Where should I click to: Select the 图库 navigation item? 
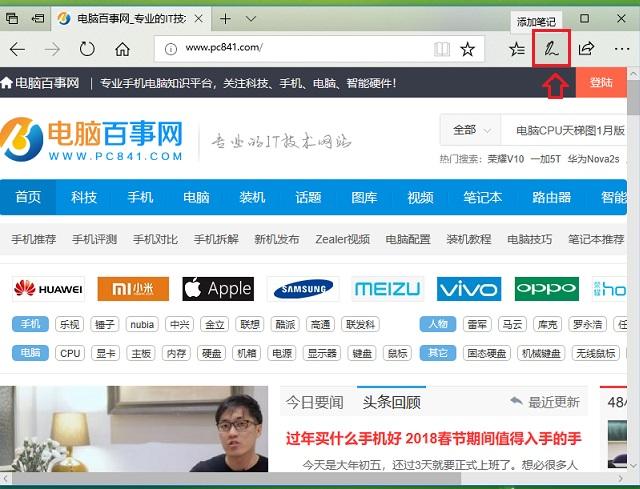pyautogui.click(x=364, y=197)
